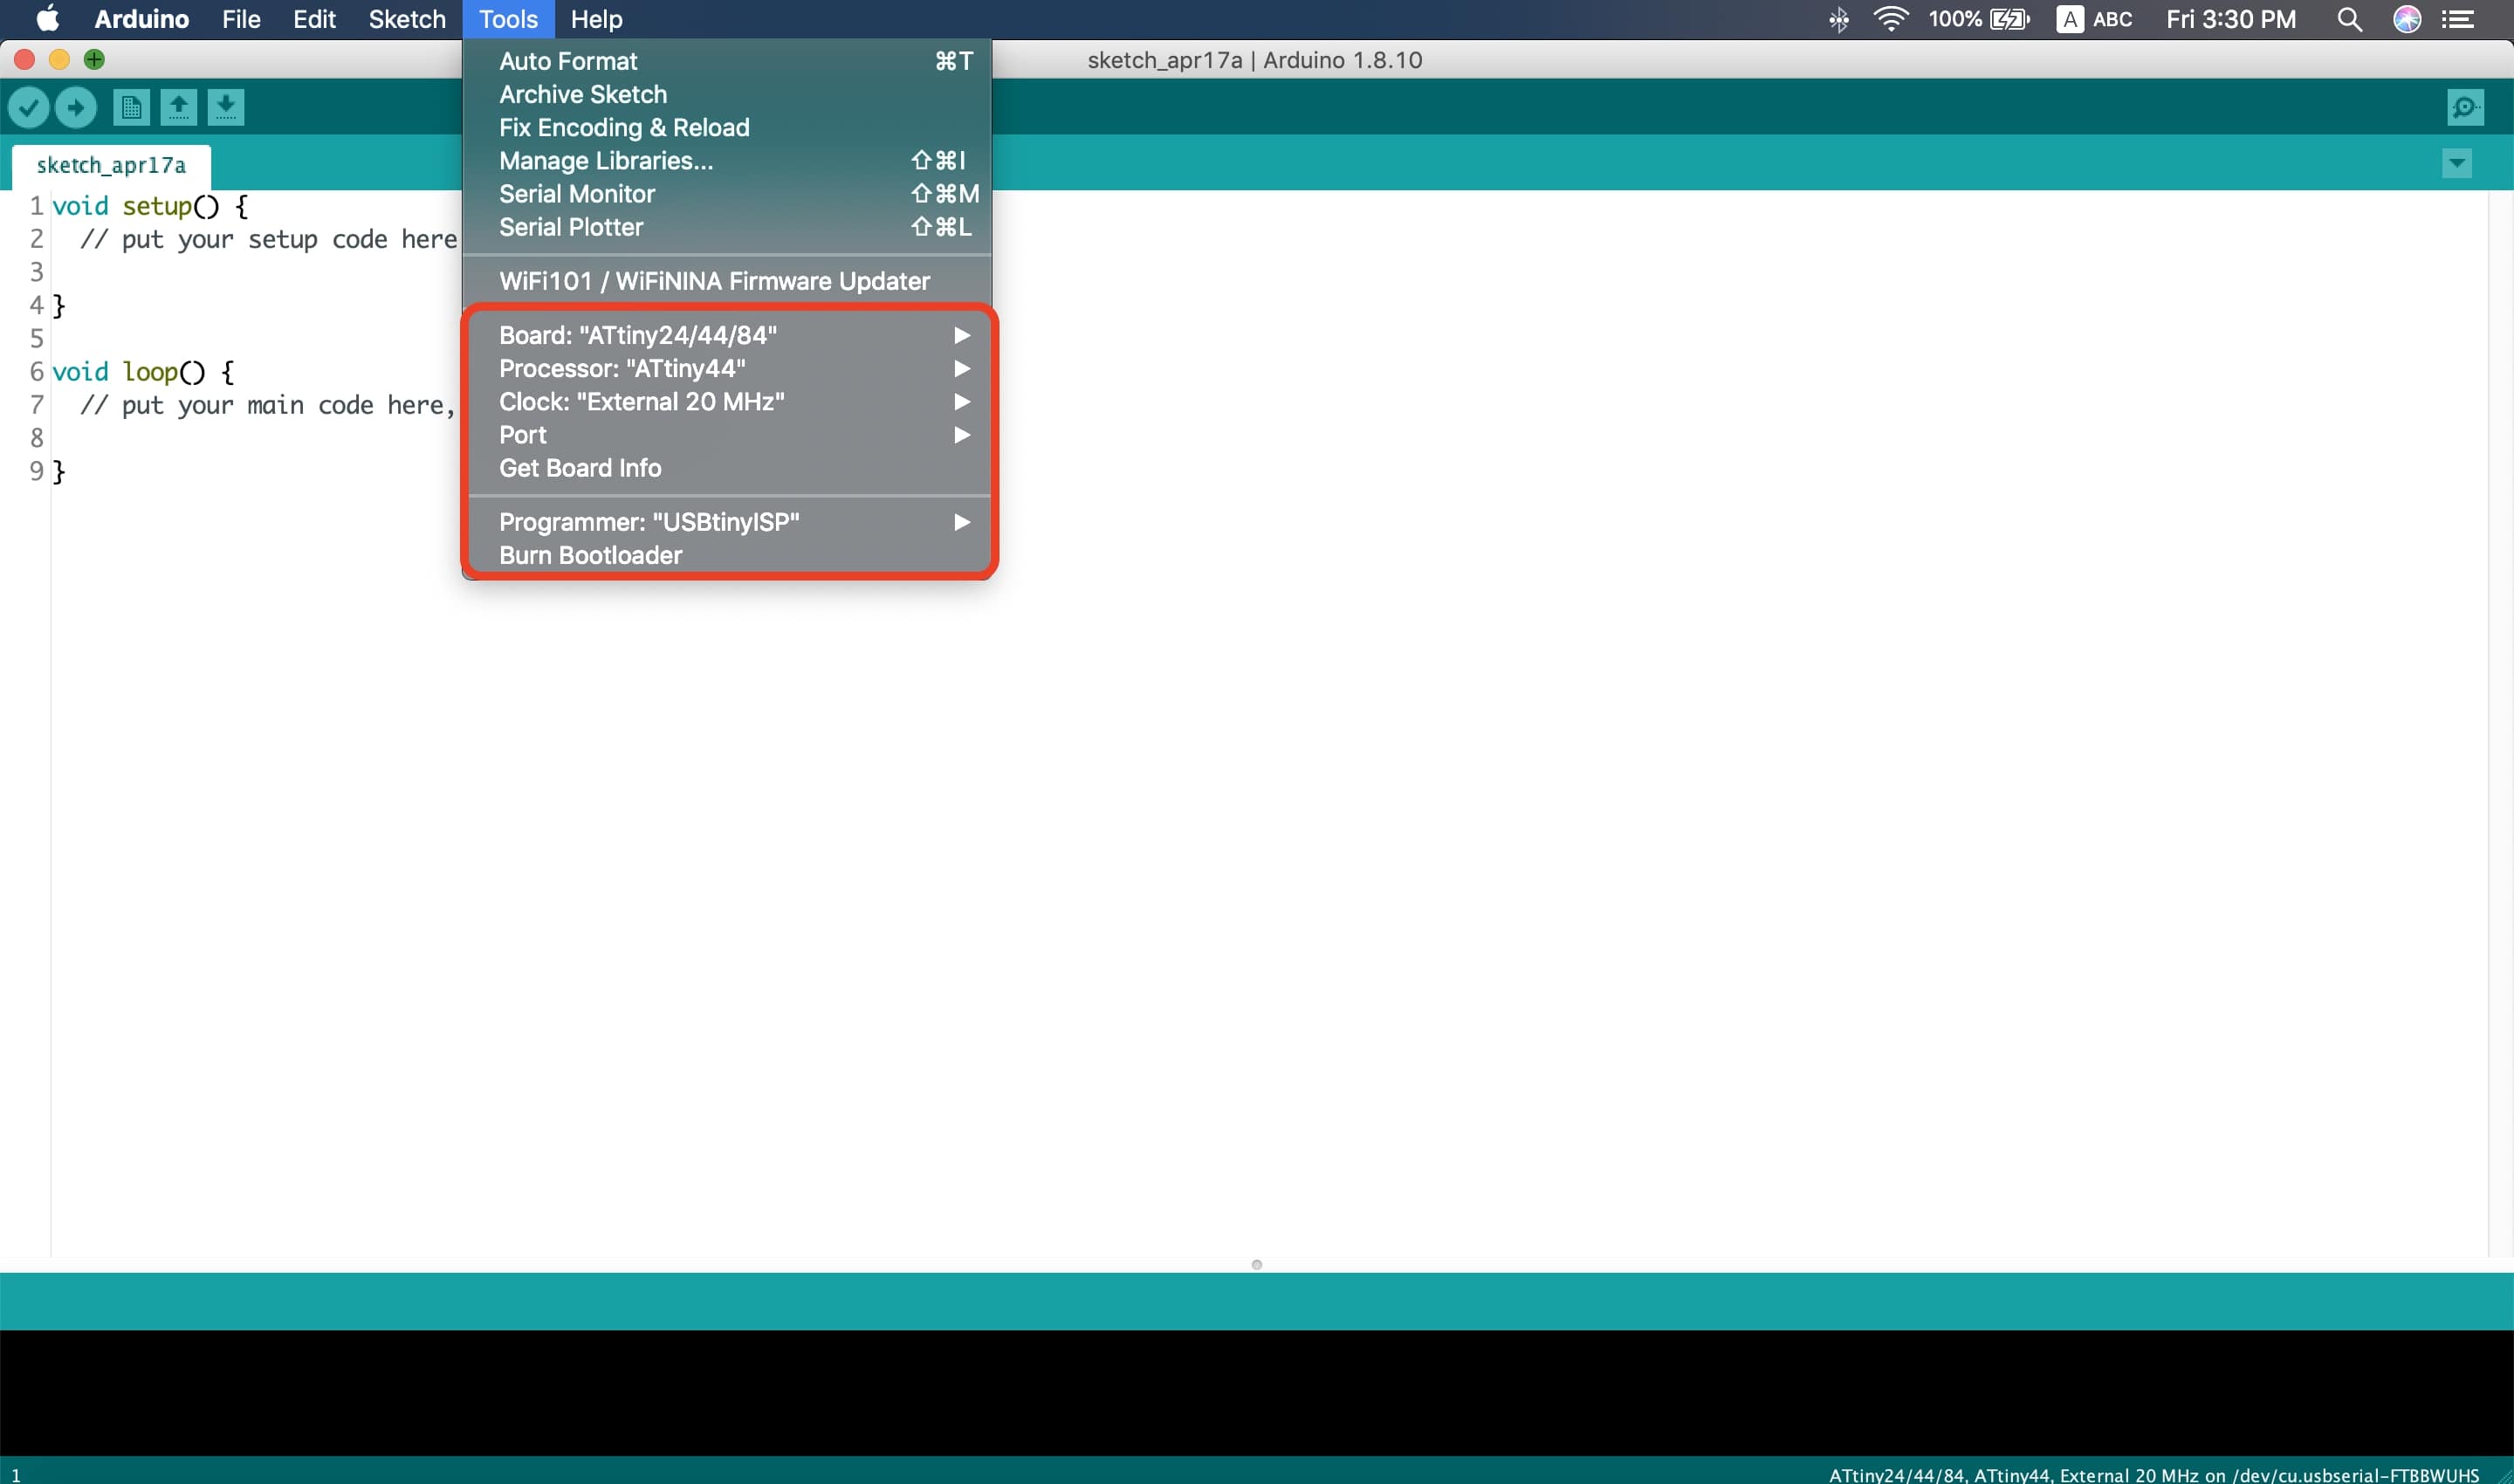
Task: Choose Fix Encoding & Reload
Action: [x=727, y=127]
